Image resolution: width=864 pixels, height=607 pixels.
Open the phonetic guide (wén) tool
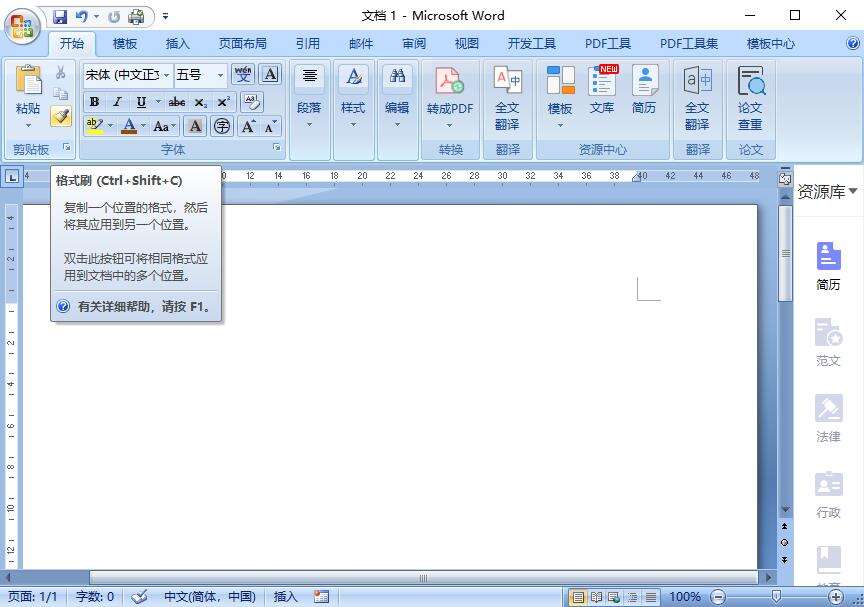click(x=242, y=74)
